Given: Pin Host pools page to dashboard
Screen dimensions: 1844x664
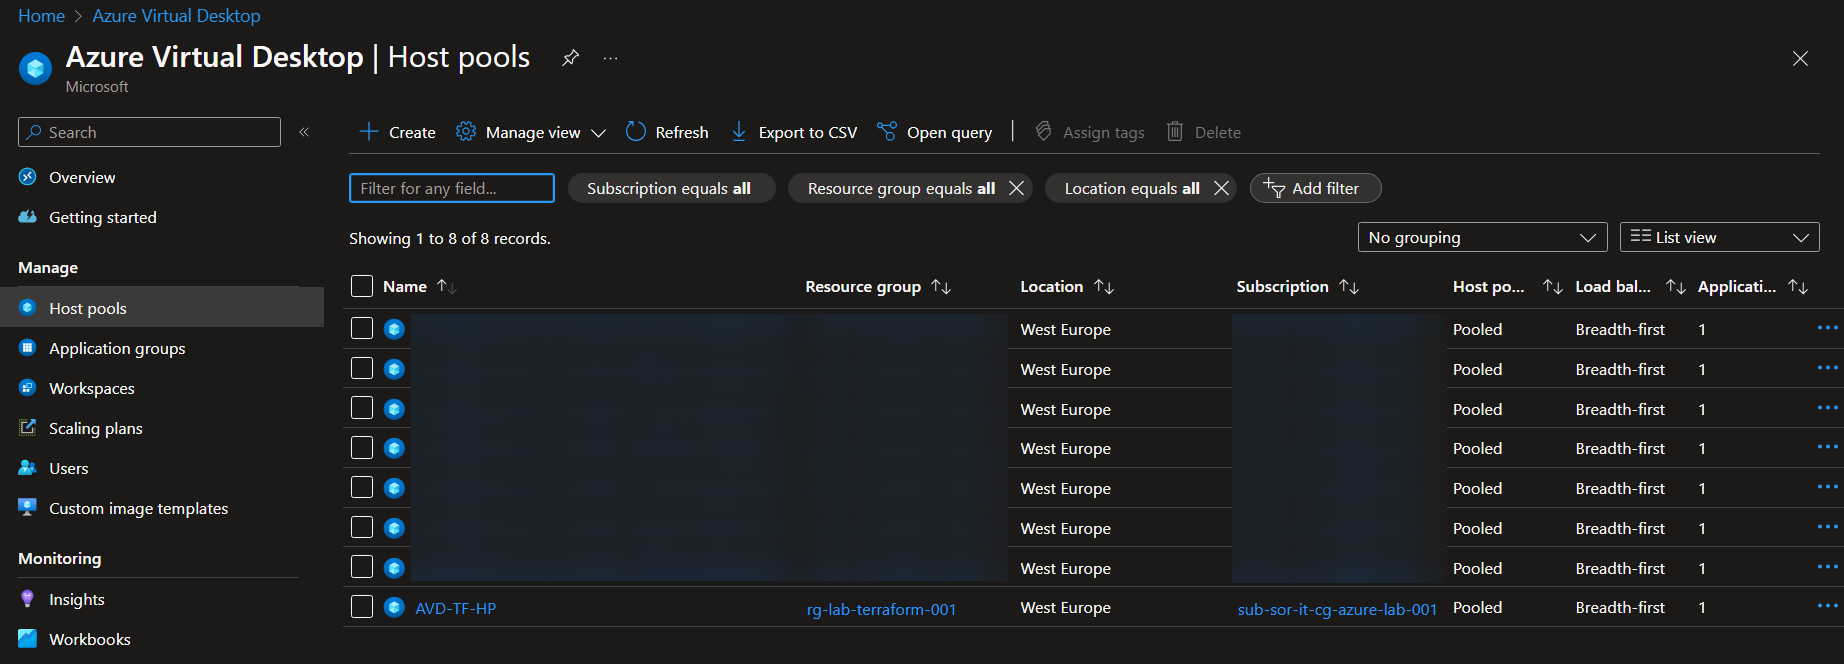Looking at the screenshot, I should pos(570,58).
